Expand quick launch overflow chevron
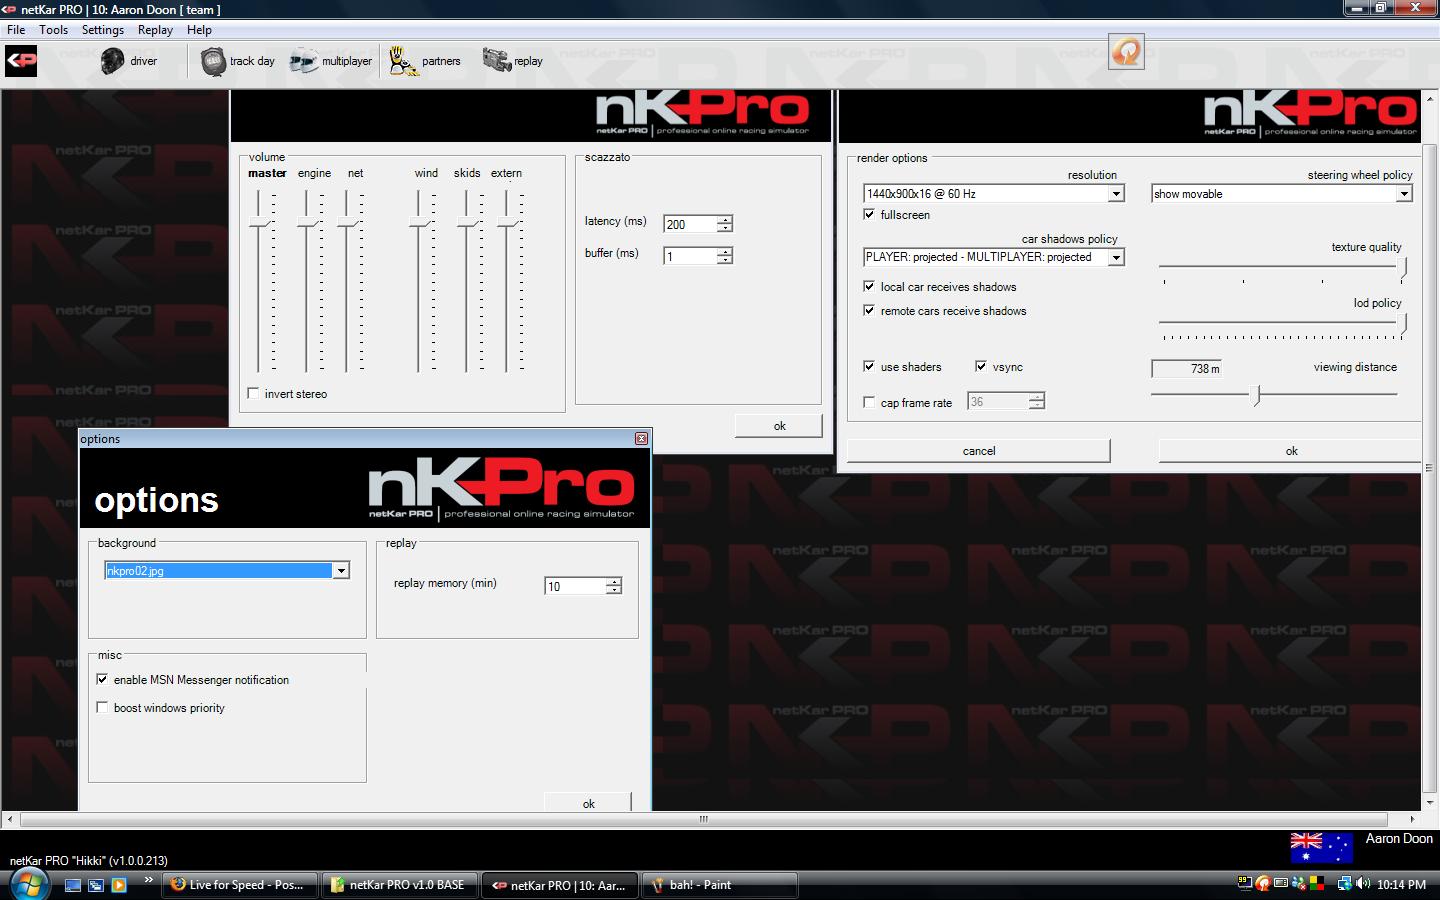 coord(149,880)
